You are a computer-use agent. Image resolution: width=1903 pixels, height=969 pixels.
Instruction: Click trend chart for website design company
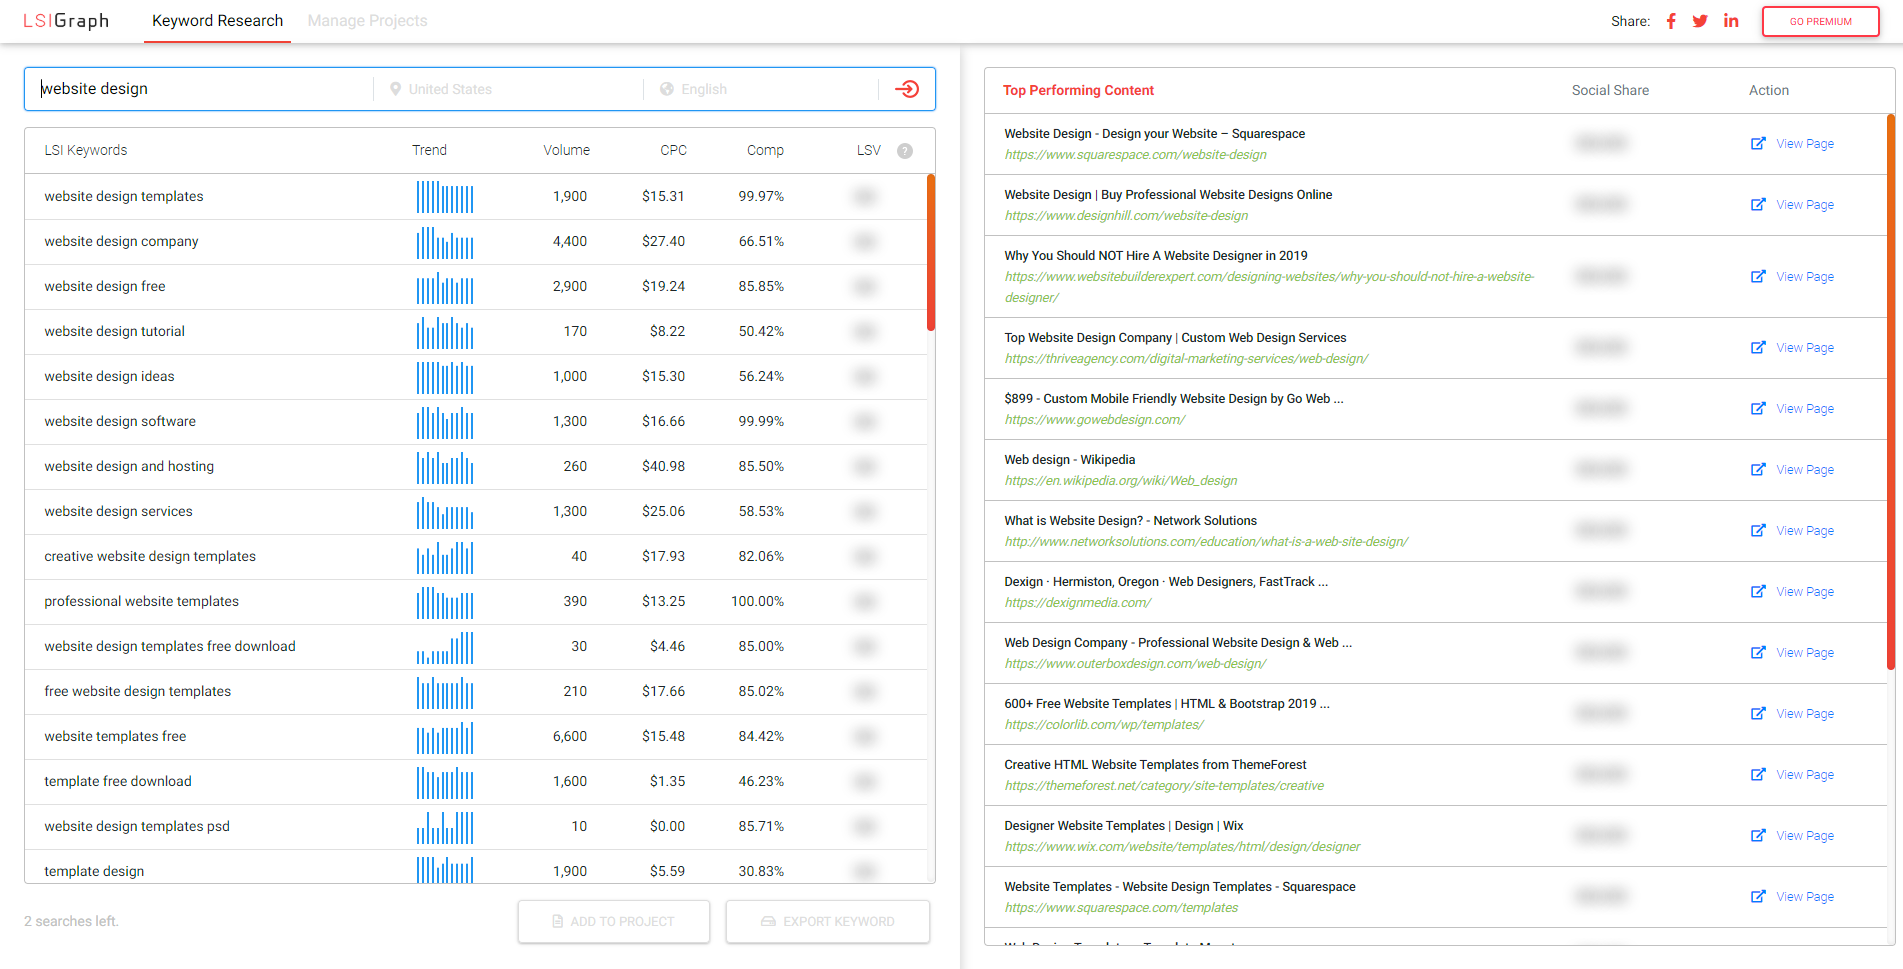click(x=445, y=242)
